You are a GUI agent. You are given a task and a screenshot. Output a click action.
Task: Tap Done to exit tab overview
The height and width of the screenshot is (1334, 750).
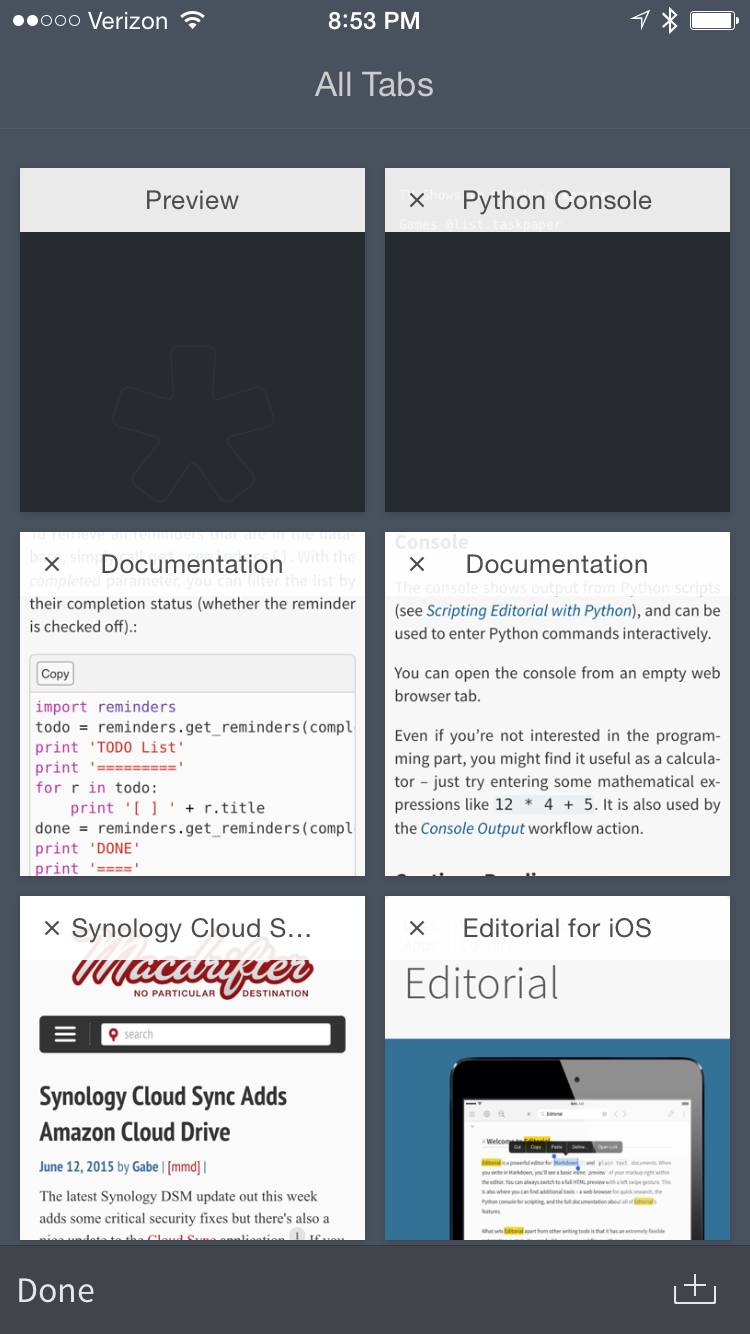coord(56,1290)
